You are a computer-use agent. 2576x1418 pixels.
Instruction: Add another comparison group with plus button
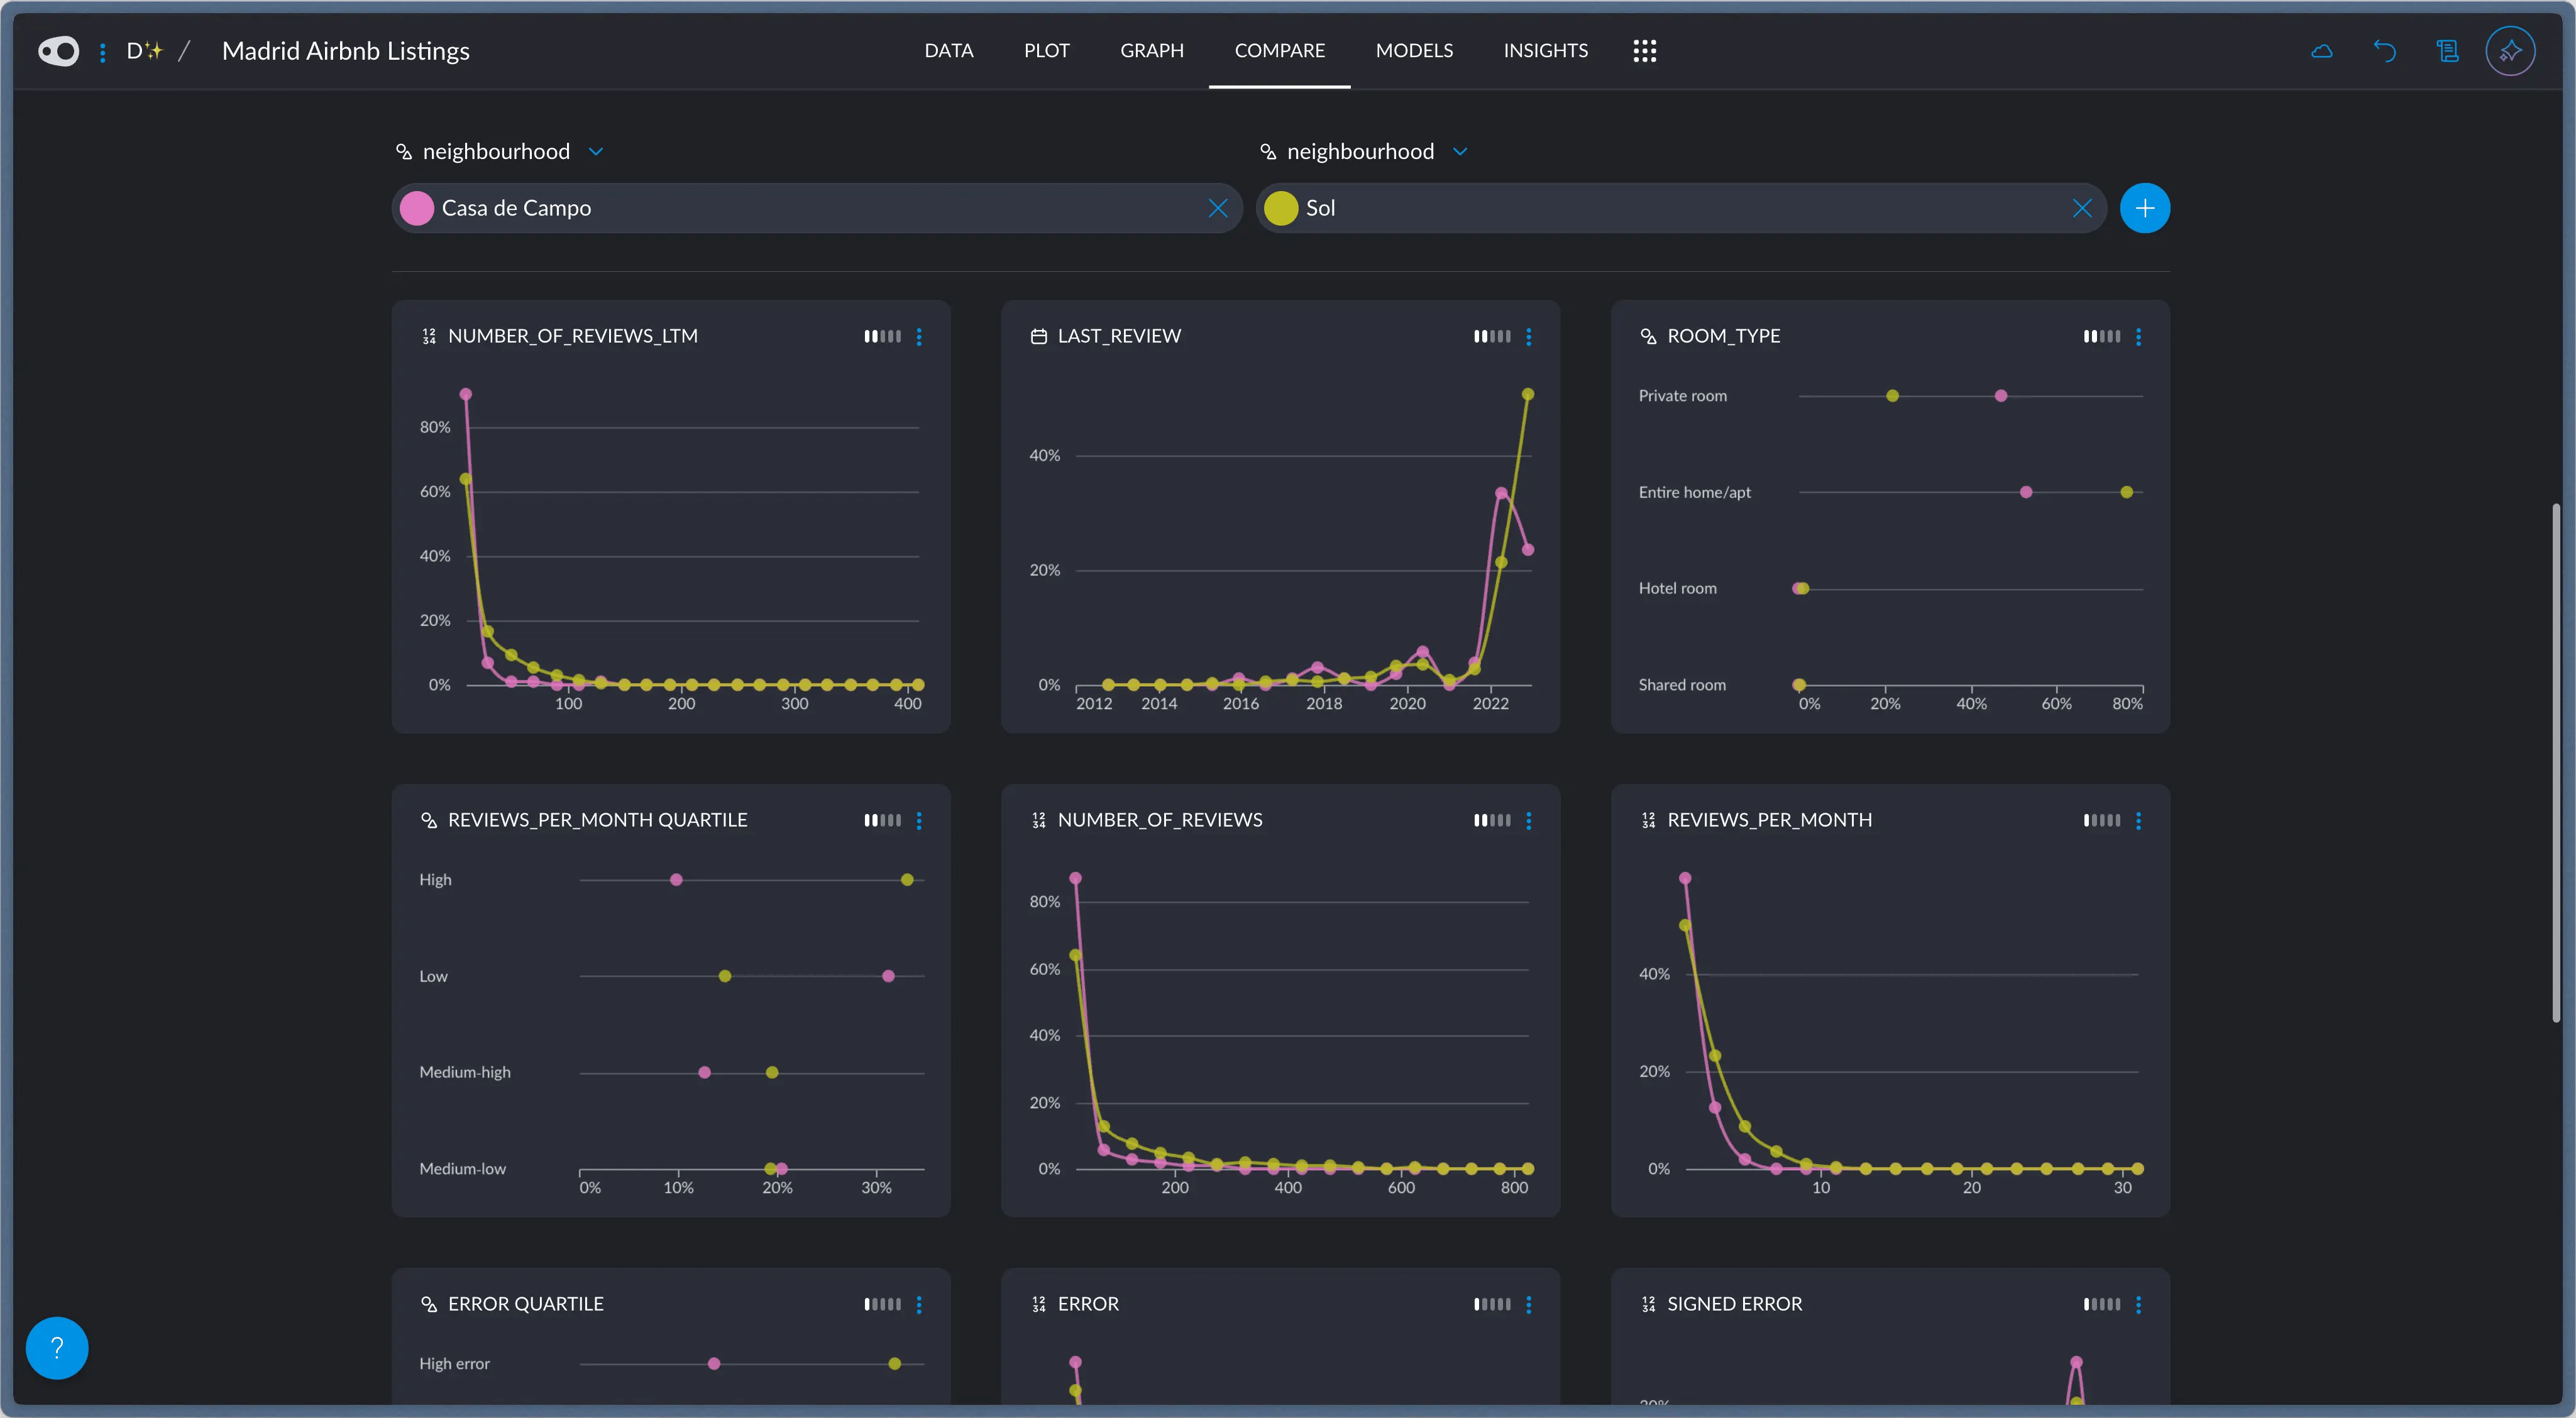(x=2145, y=208)
